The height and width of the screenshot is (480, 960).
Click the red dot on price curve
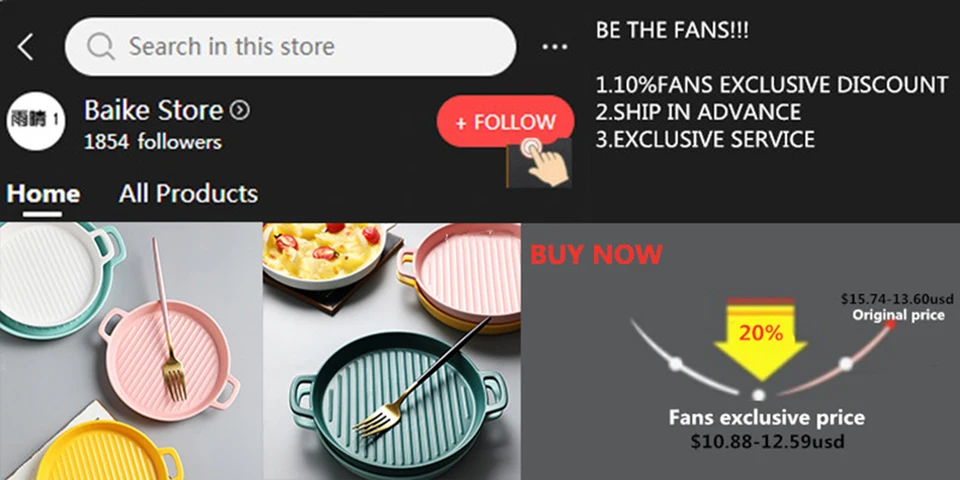tap(891, 324)
